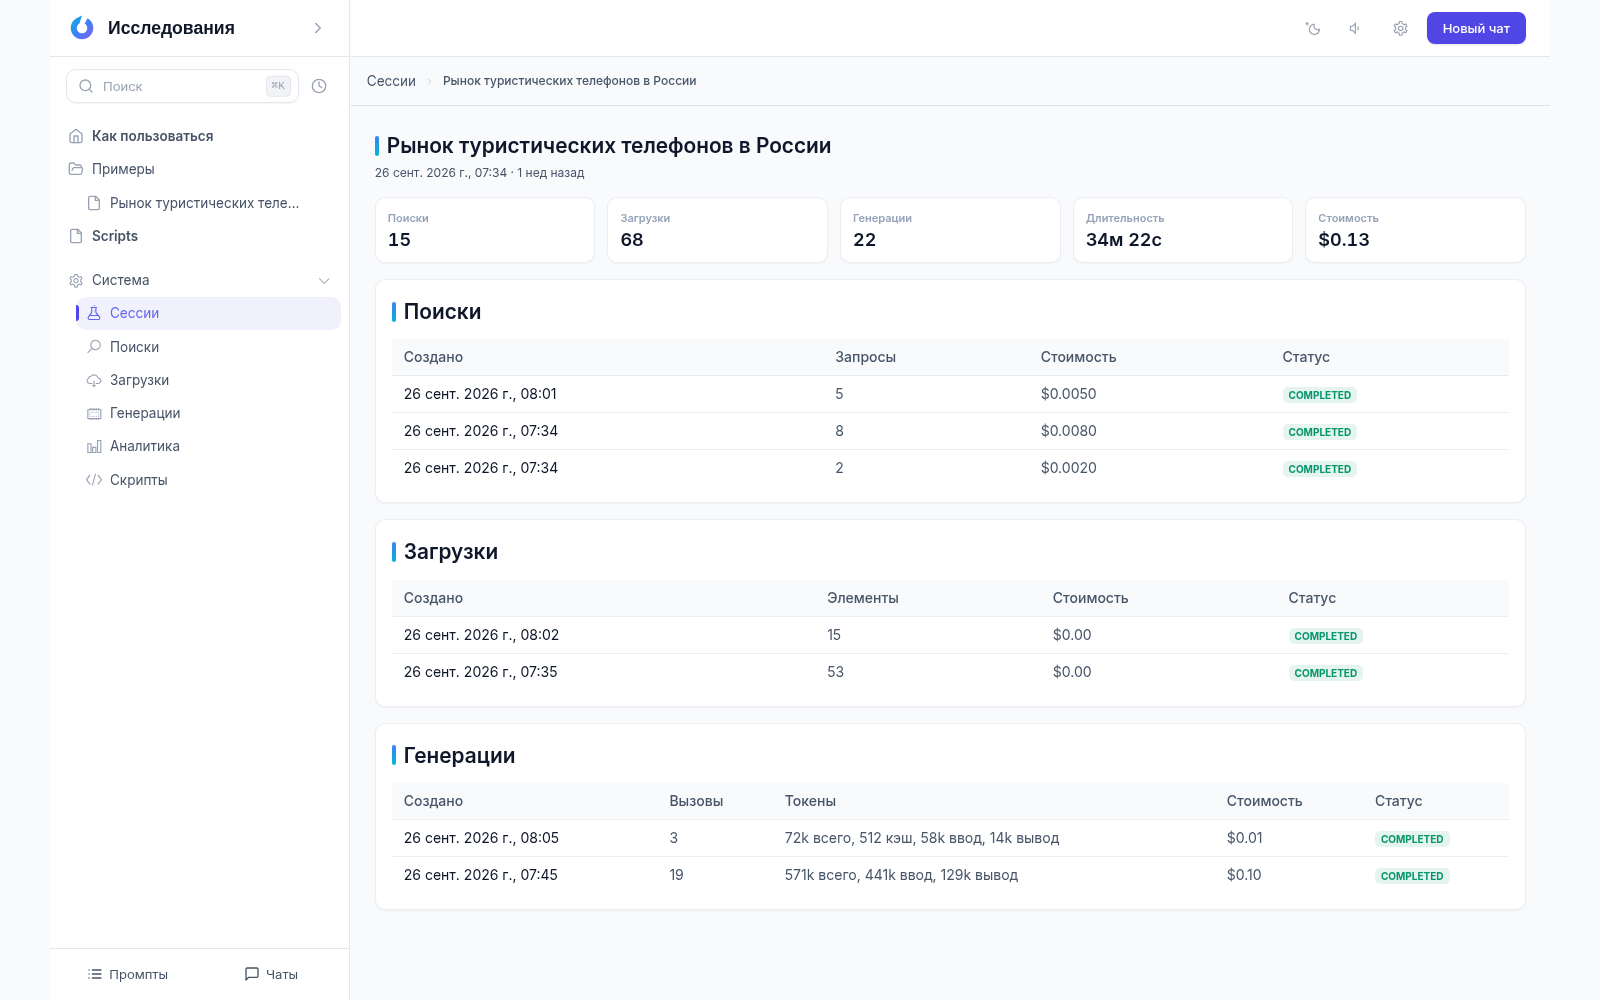Switch to the Чаты tab
Image resolution: width=1600 pixels, height=1000 pixels.
tap(271, 974)
